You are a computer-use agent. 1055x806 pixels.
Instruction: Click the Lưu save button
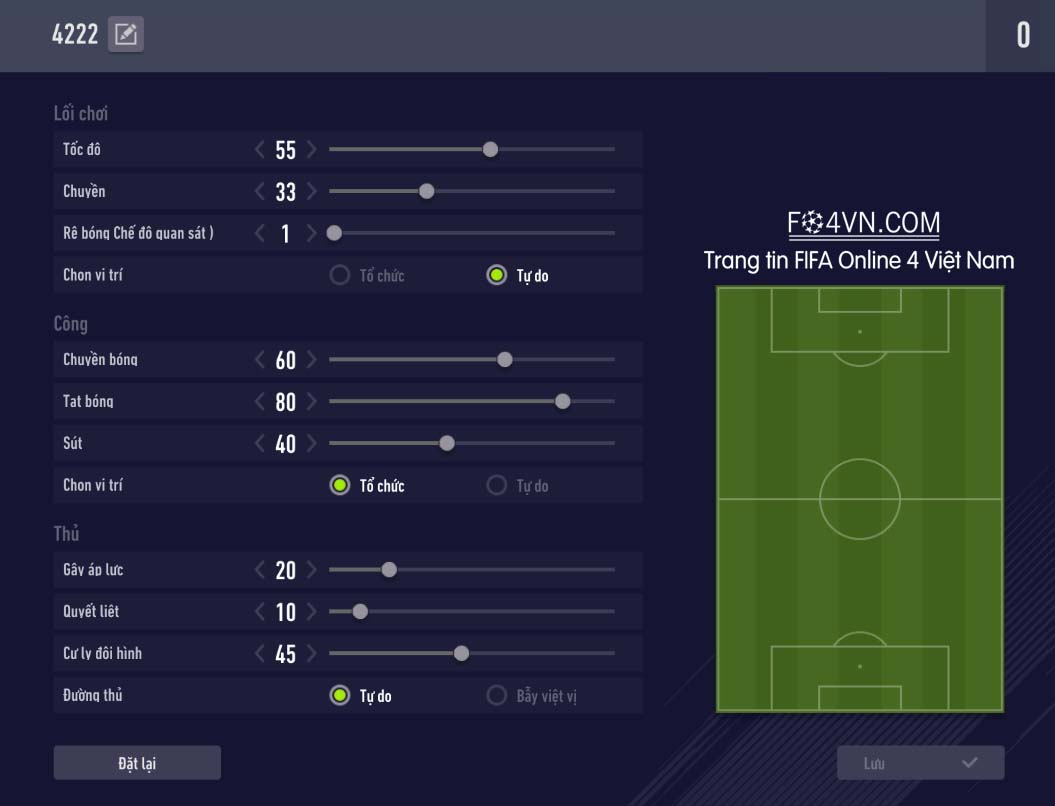coord(920,763)
